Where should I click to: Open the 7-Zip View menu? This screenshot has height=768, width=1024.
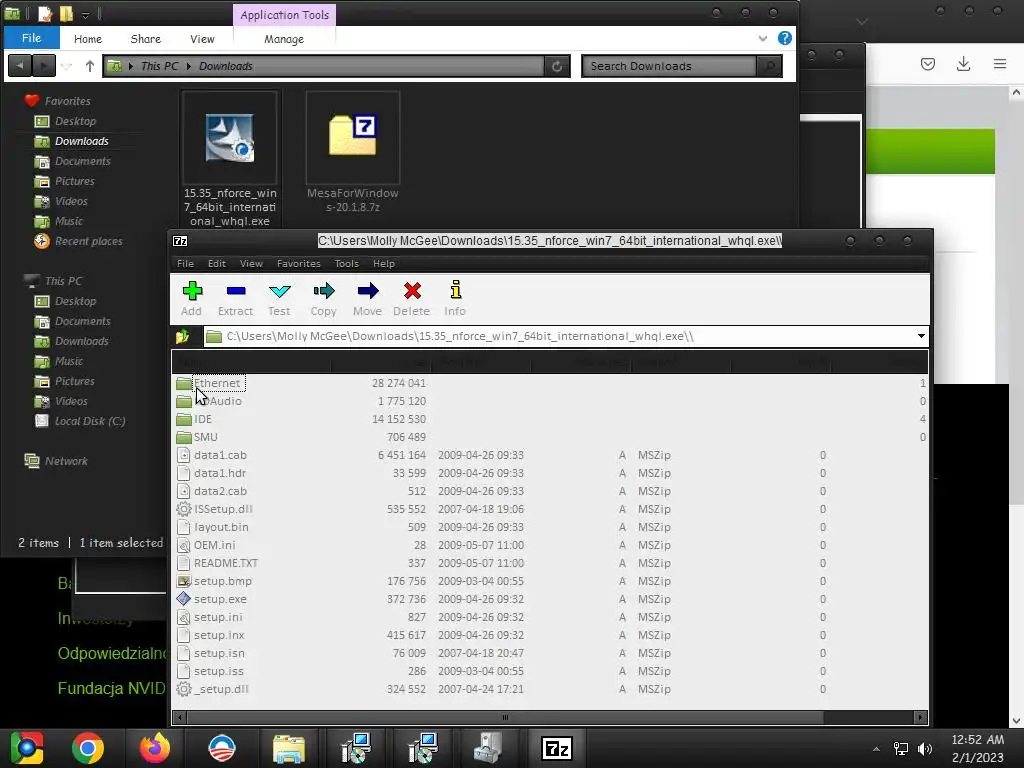251,264
